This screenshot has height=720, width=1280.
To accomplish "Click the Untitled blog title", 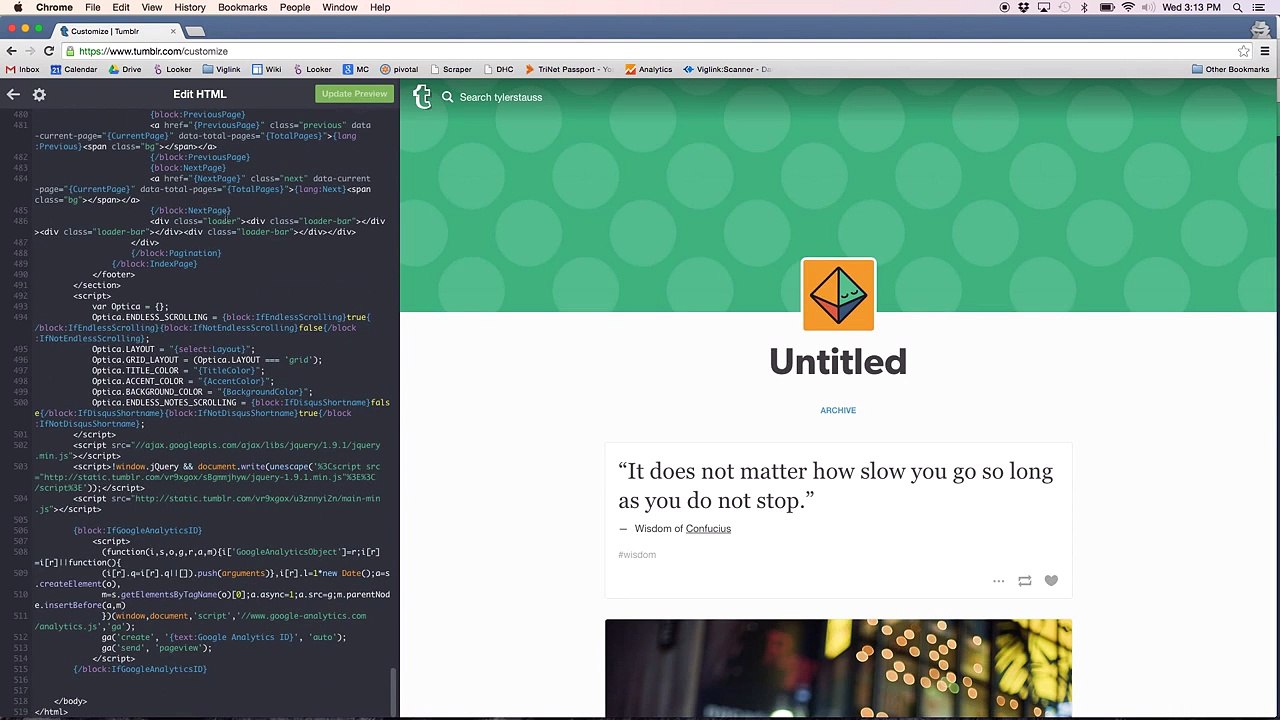I will pyautogui.click(x=838, y=362).
